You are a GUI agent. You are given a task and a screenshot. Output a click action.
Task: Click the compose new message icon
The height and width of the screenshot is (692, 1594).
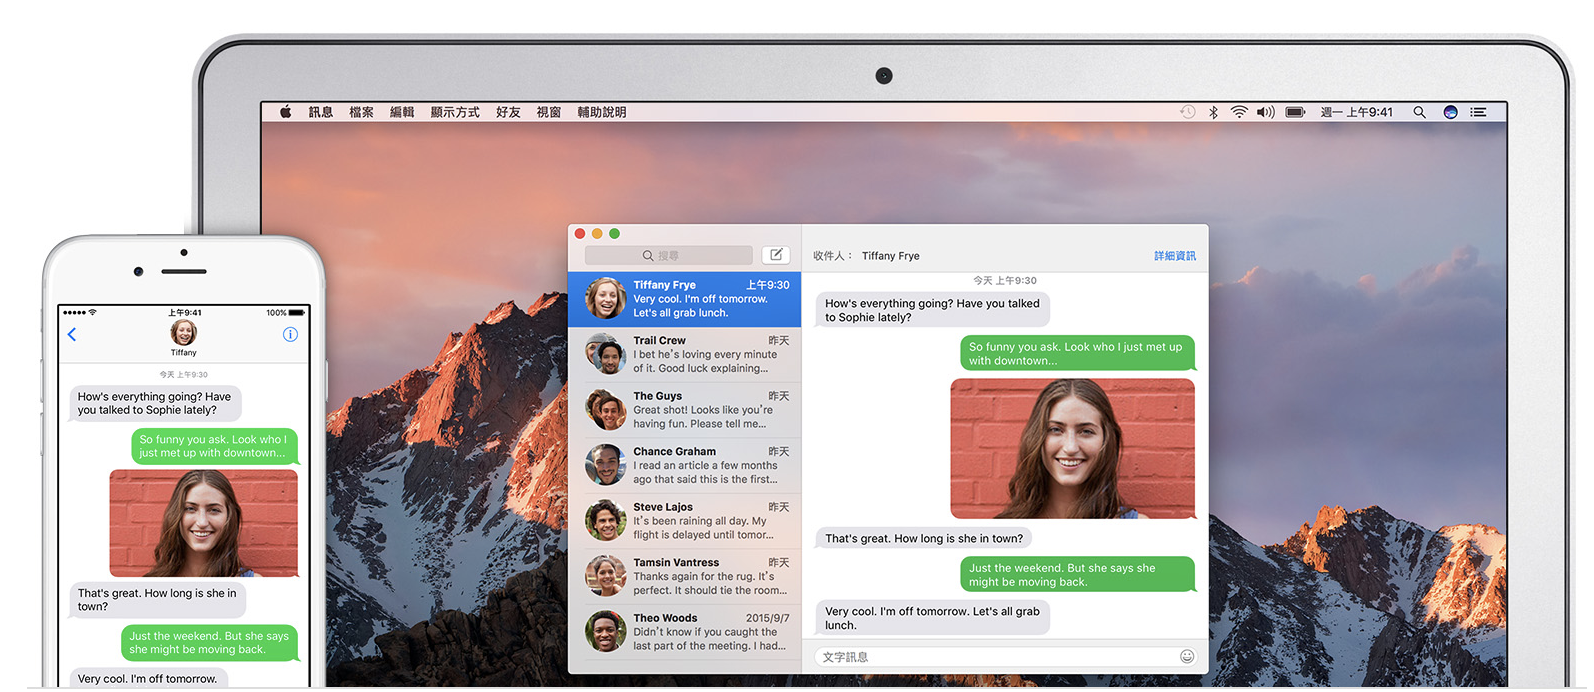click(775, 255)
